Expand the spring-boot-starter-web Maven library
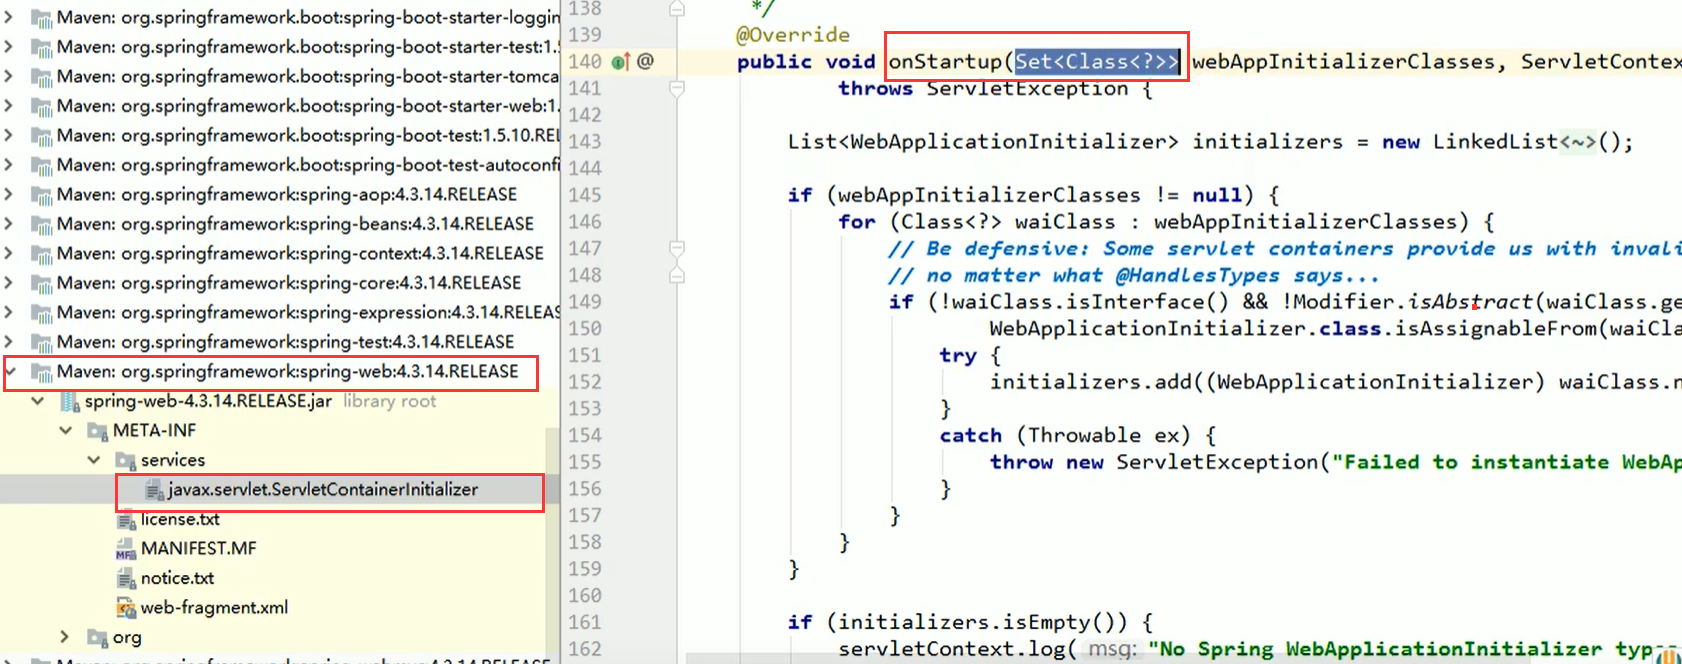The image size is (1682, 664). pyautogui.click(x=9, y=106)
